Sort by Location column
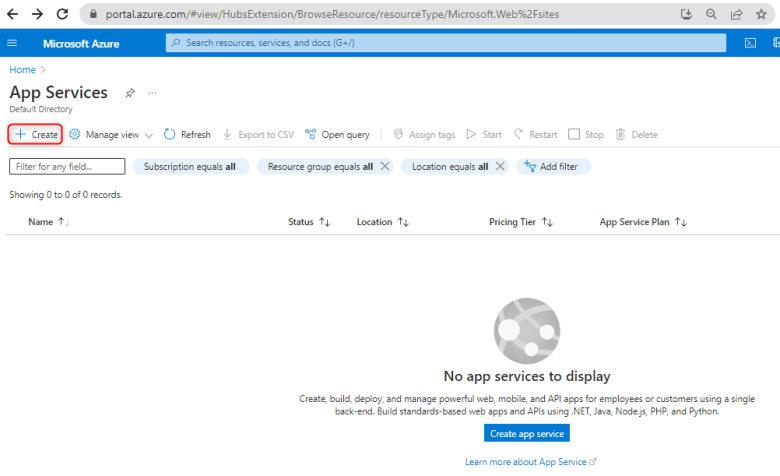 click(383, 222)
